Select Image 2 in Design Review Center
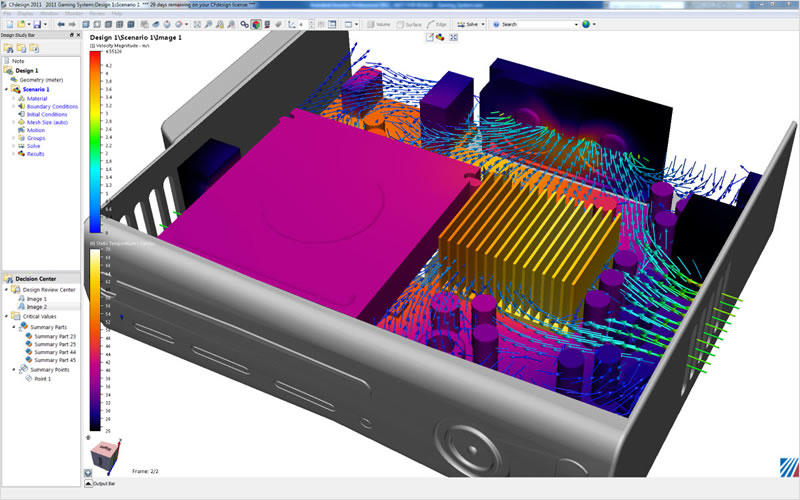 [36, 308]
